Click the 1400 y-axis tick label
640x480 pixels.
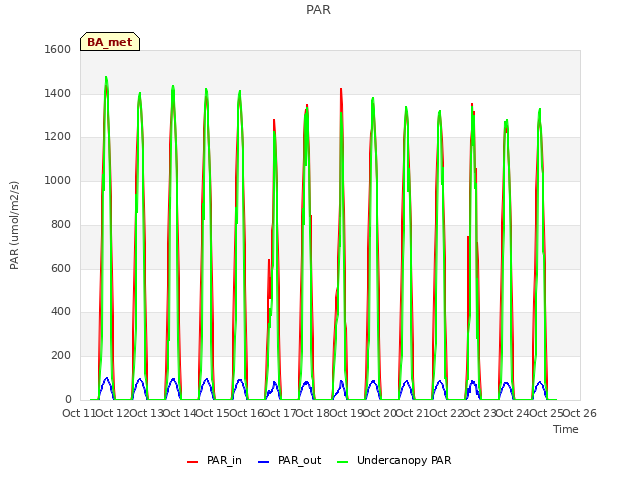tap(58, 93)
